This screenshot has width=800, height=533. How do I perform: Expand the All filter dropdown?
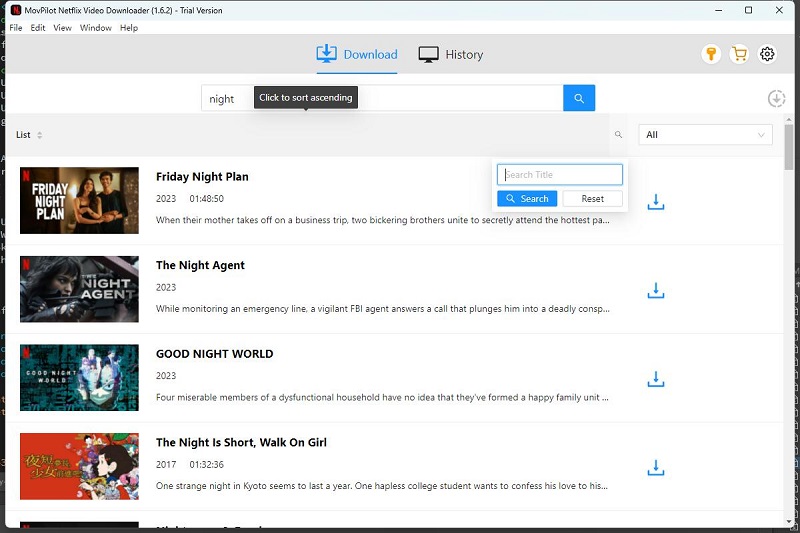click(705, 135)
